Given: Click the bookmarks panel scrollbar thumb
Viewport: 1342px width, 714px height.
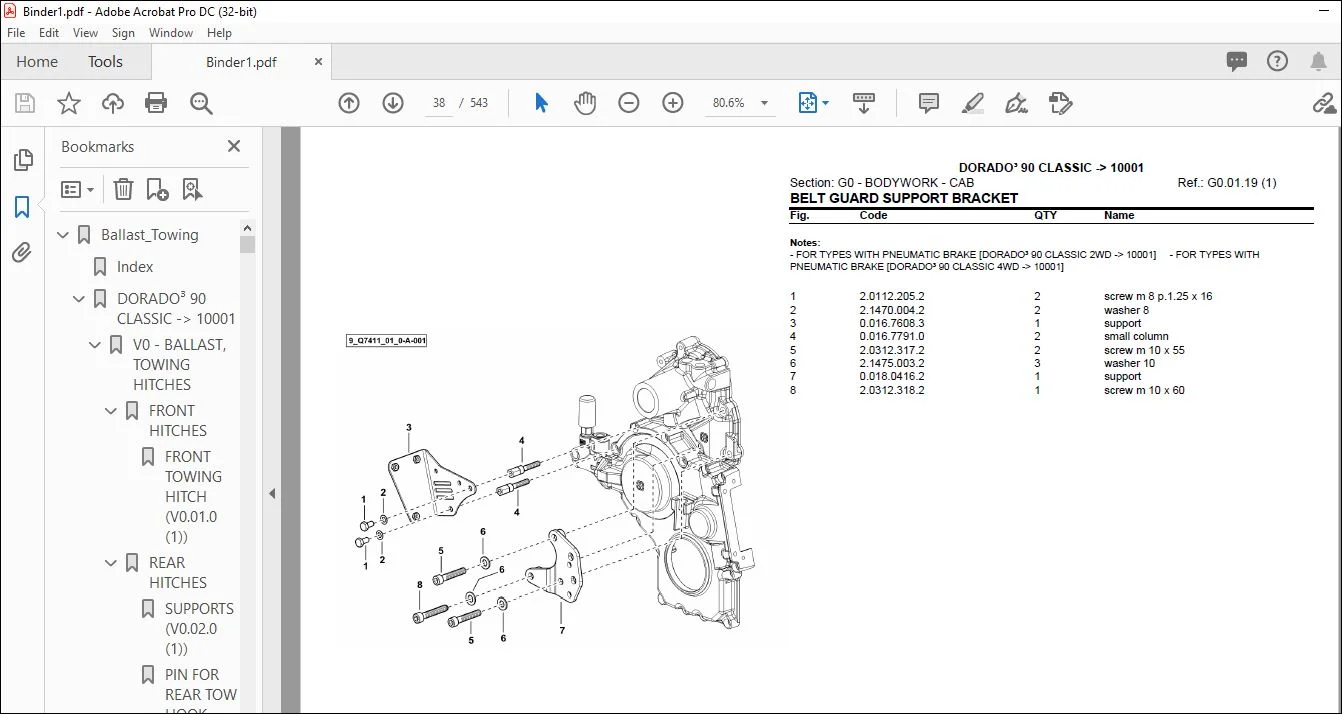Looking at the screenshot, I should [x=247, y=244].
